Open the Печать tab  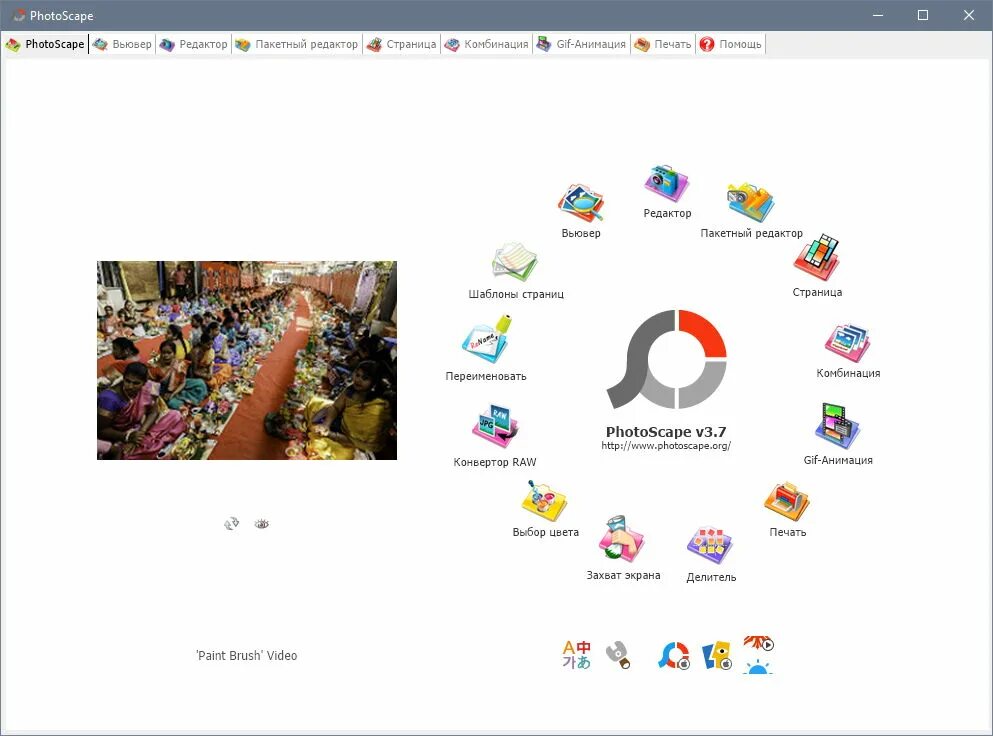pyautogui.click(x=663, y=44)
